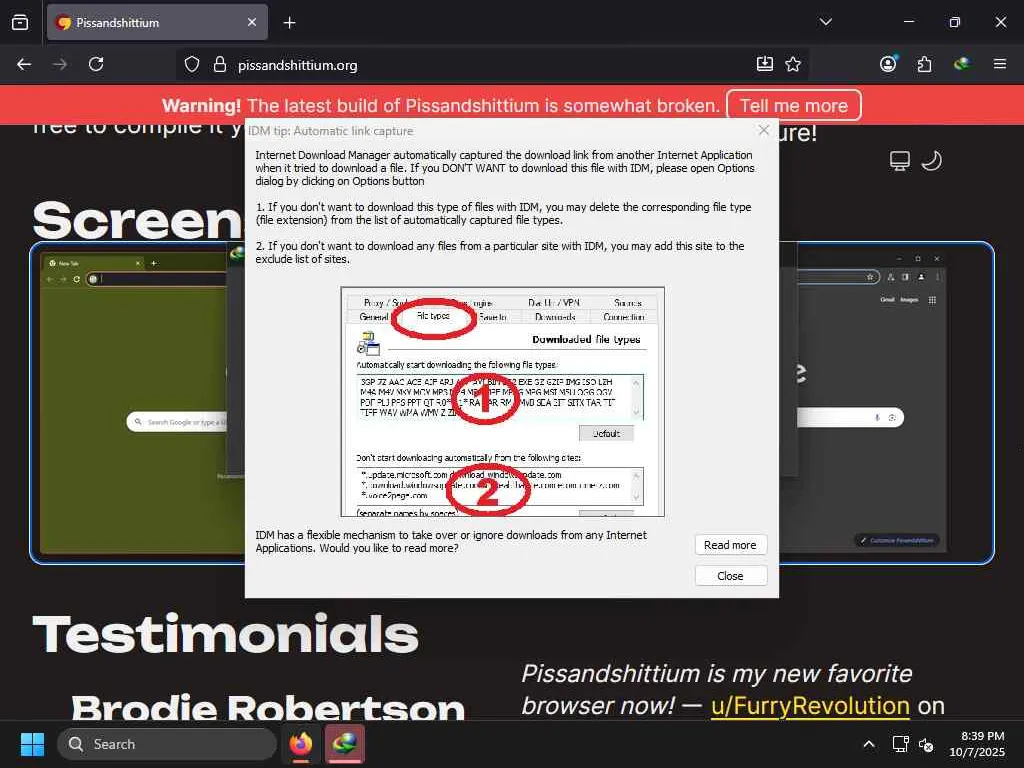Click Read more in IDM dialog

[x=730, y=545]
